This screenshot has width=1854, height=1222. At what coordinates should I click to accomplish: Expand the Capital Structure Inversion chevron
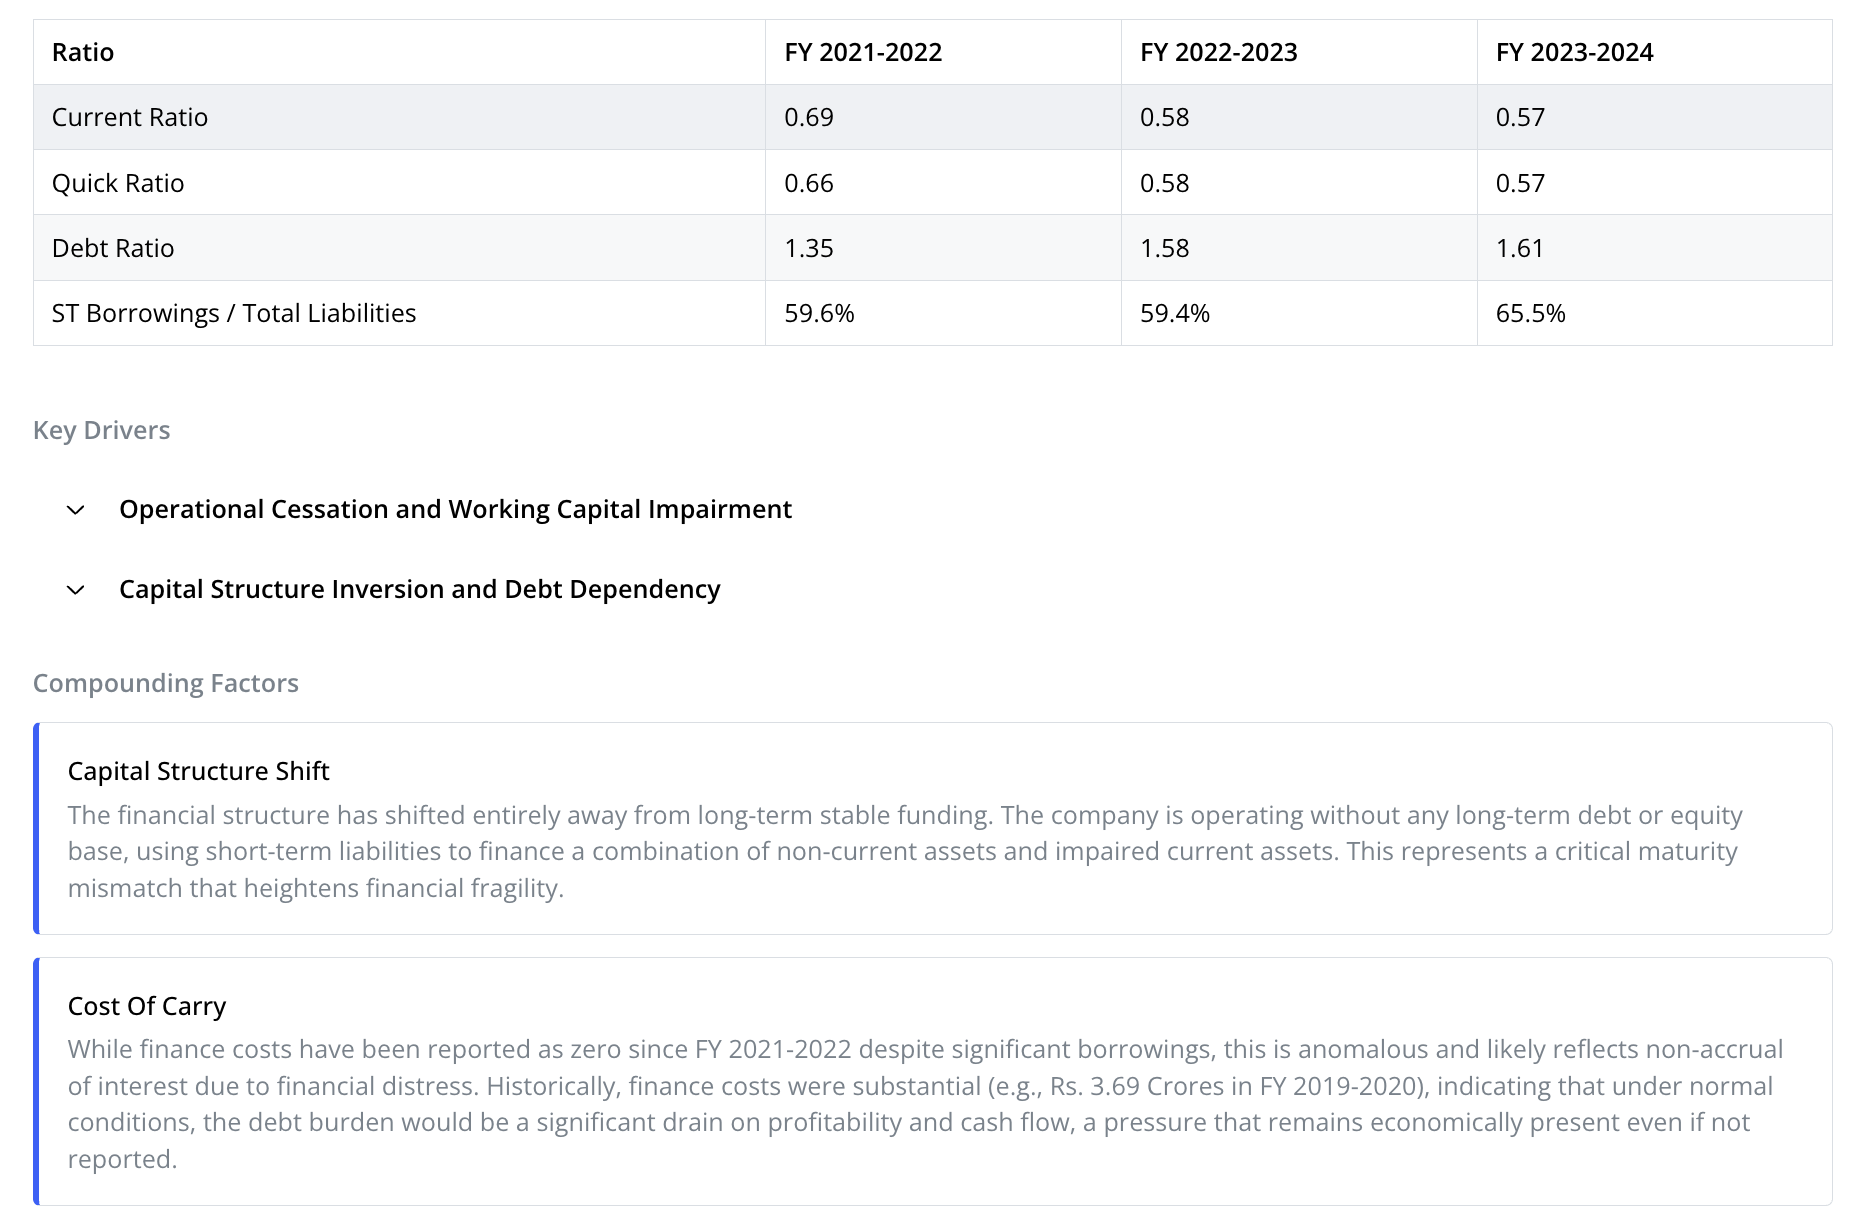pyautogui.click(x=75, y=590)
